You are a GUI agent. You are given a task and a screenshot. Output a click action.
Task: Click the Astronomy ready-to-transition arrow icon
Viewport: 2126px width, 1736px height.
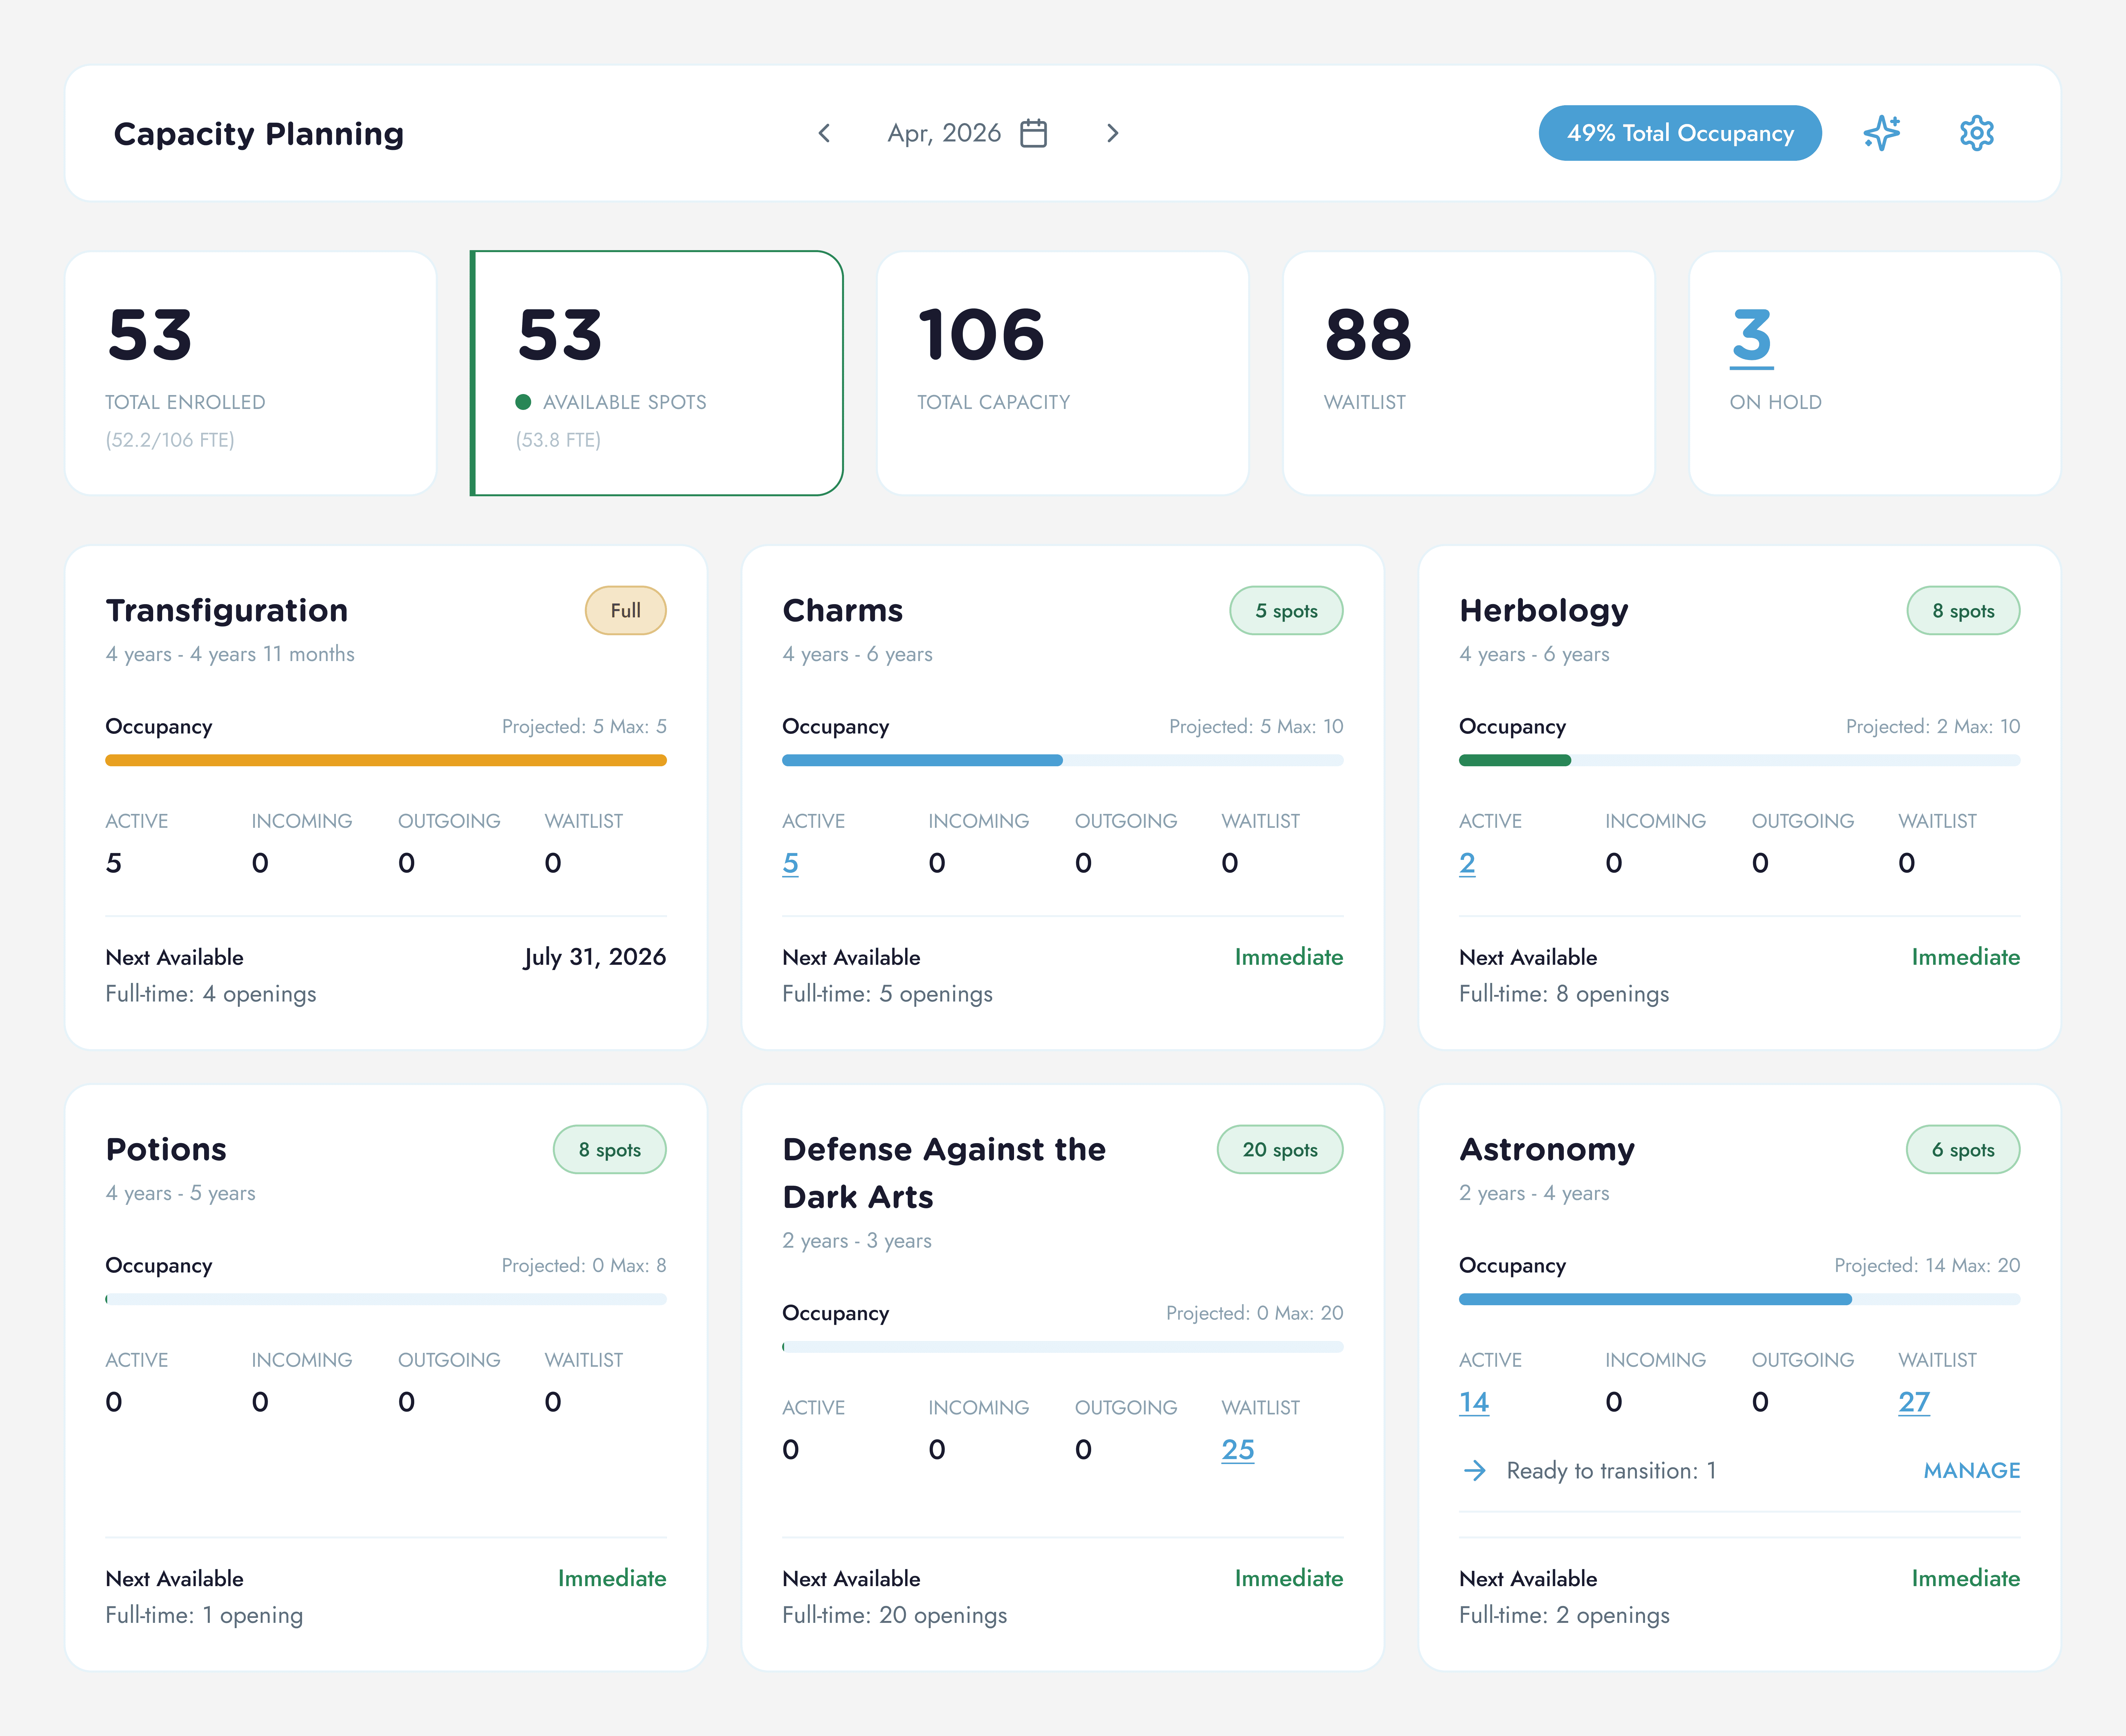tap(1474, 1470)
